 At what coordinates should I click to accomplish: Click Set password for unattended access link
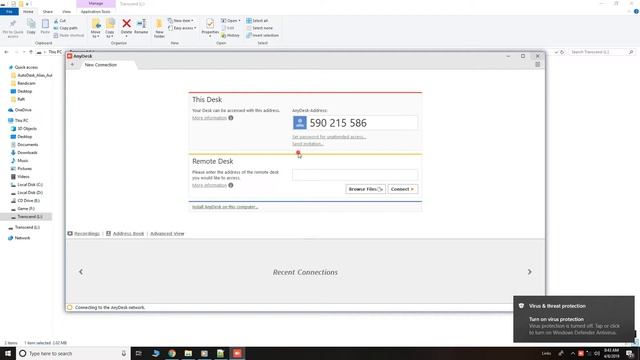pyautogui.click(x=329, y=137)
